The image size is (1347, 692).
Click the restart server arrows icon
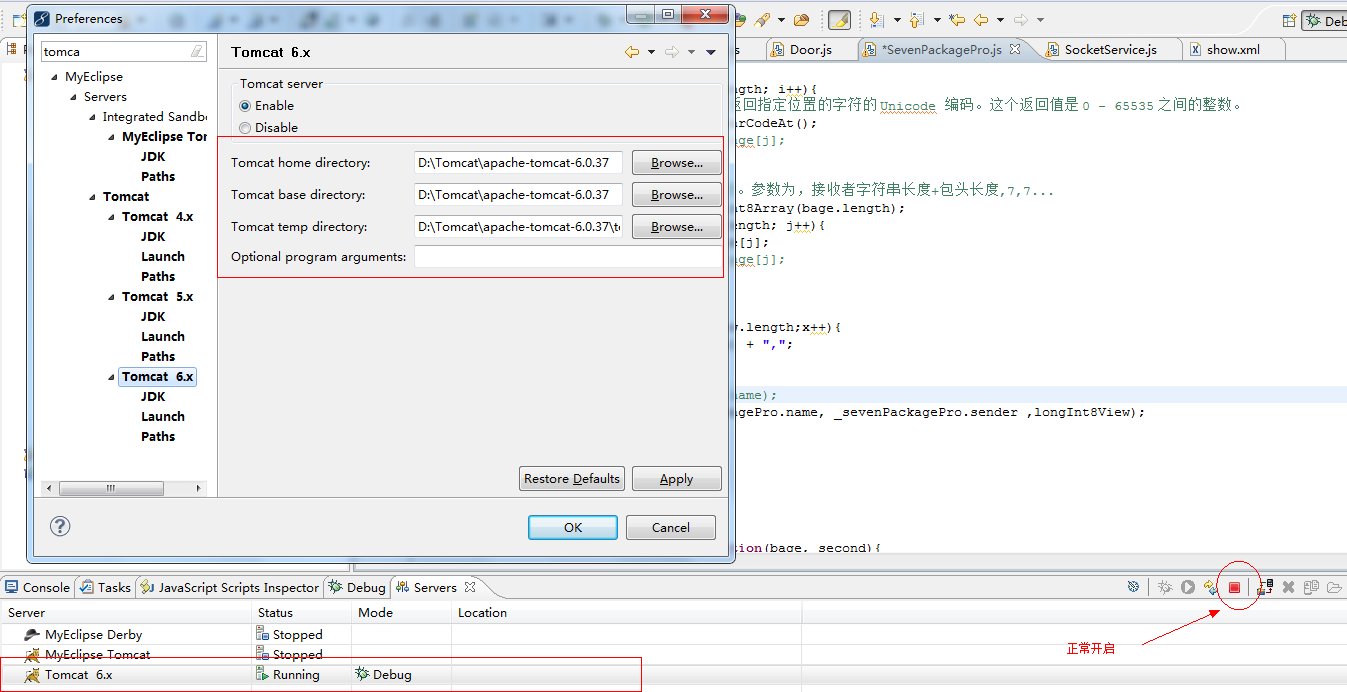click(1211, 588)
